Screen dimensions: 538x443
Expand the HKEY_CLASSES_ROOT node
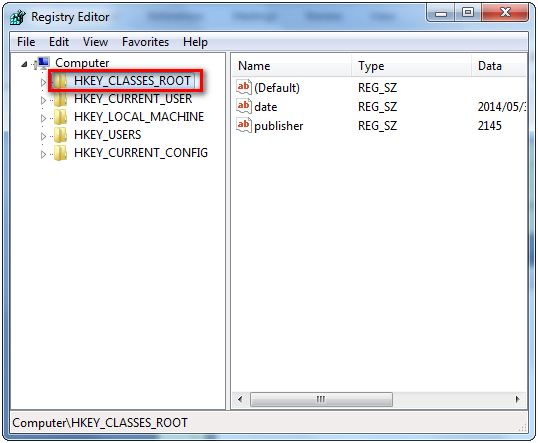click(x=43, y=82)
